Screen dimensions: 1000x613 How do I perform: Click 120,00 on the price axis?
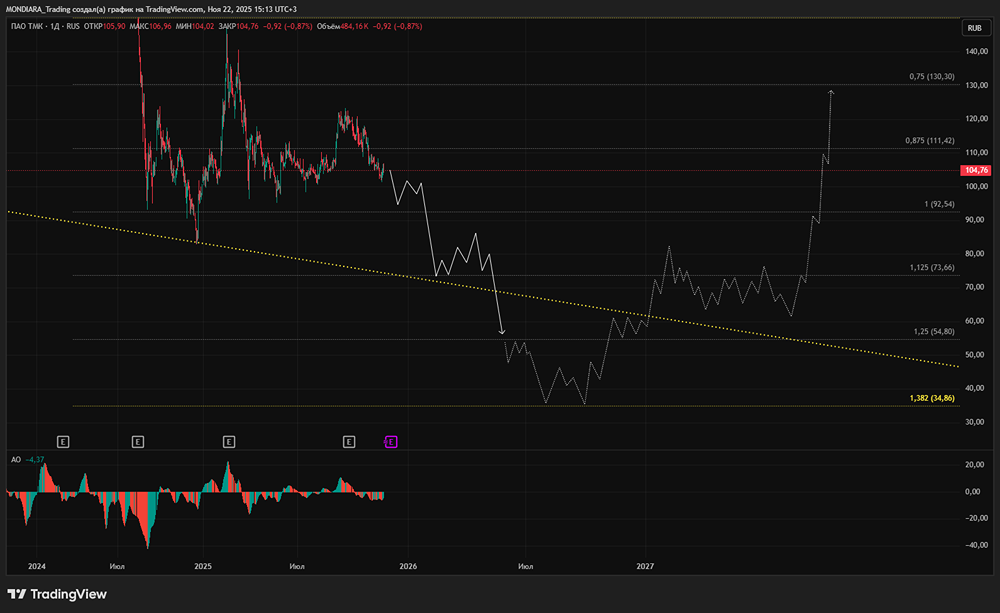(x=976, y=119)
